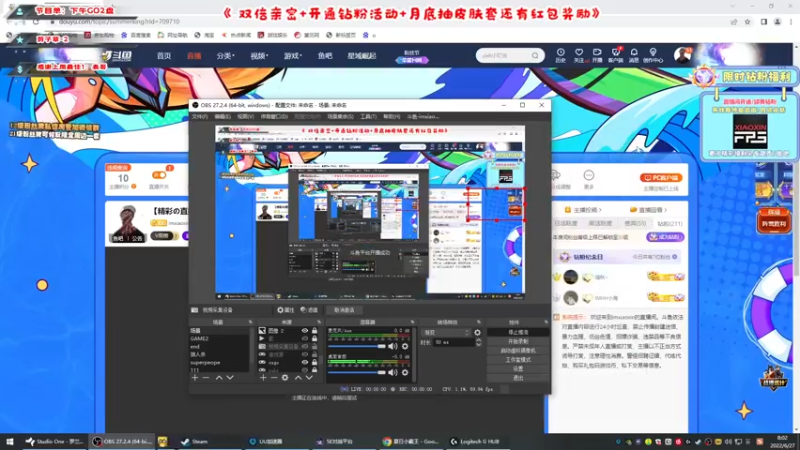Screen dimensions: 800x450
Task: Adjust desktop audio volume slider
Action: tap(357, 372)
